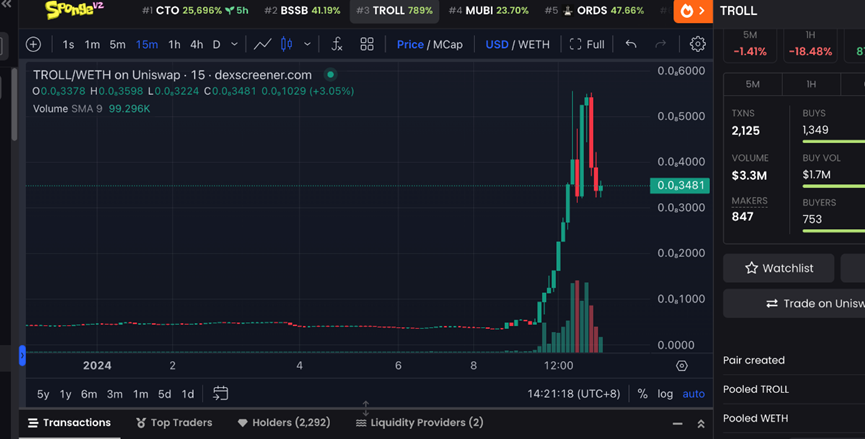This screenshot has width=865, height=439.
Task: Toggle log scale mode
Action: click(x=665, y=394)
